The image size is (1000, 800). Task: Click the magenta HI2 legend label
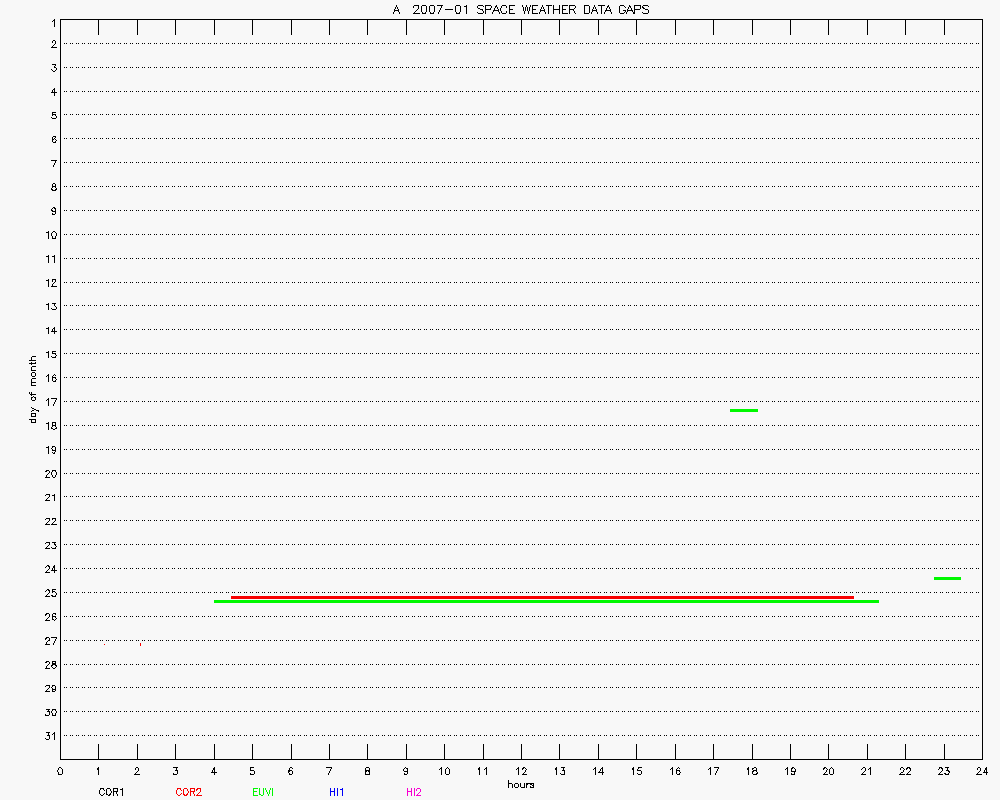[413, 792]
